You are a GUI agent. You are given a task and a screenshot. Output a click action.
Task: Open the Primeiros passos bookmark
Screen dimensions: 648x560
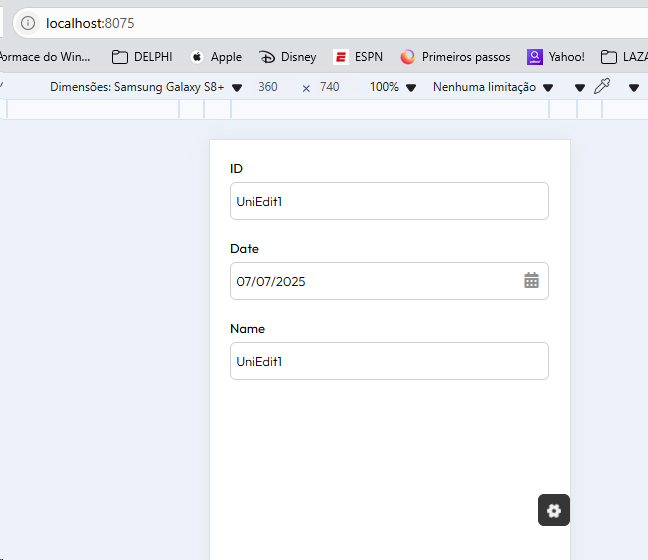point(455,57)
